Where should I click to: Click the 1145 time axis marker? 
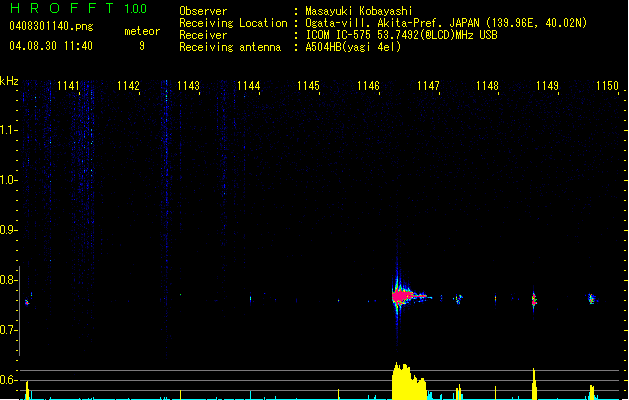tap(308, 86)
